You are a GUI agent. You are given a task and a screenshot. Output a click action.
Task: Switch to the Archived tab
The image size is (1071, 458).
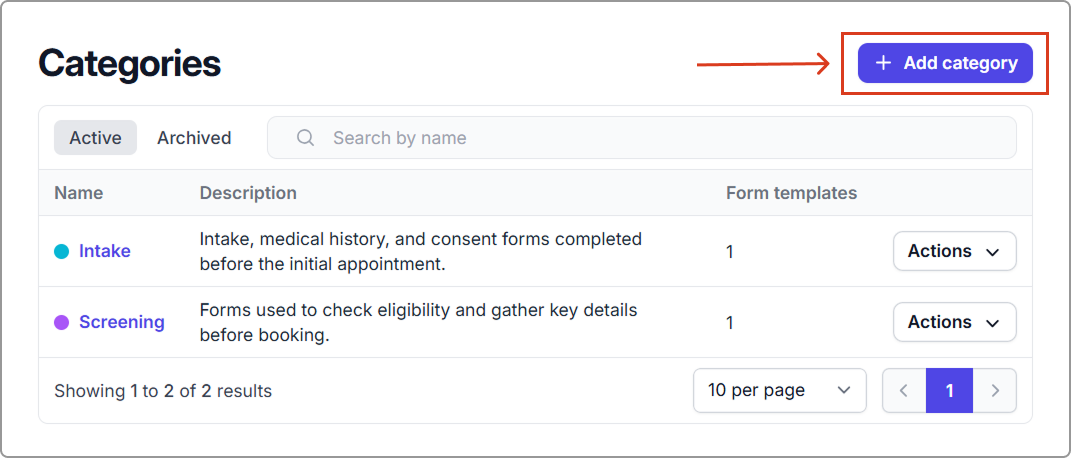tap(194, 138)
